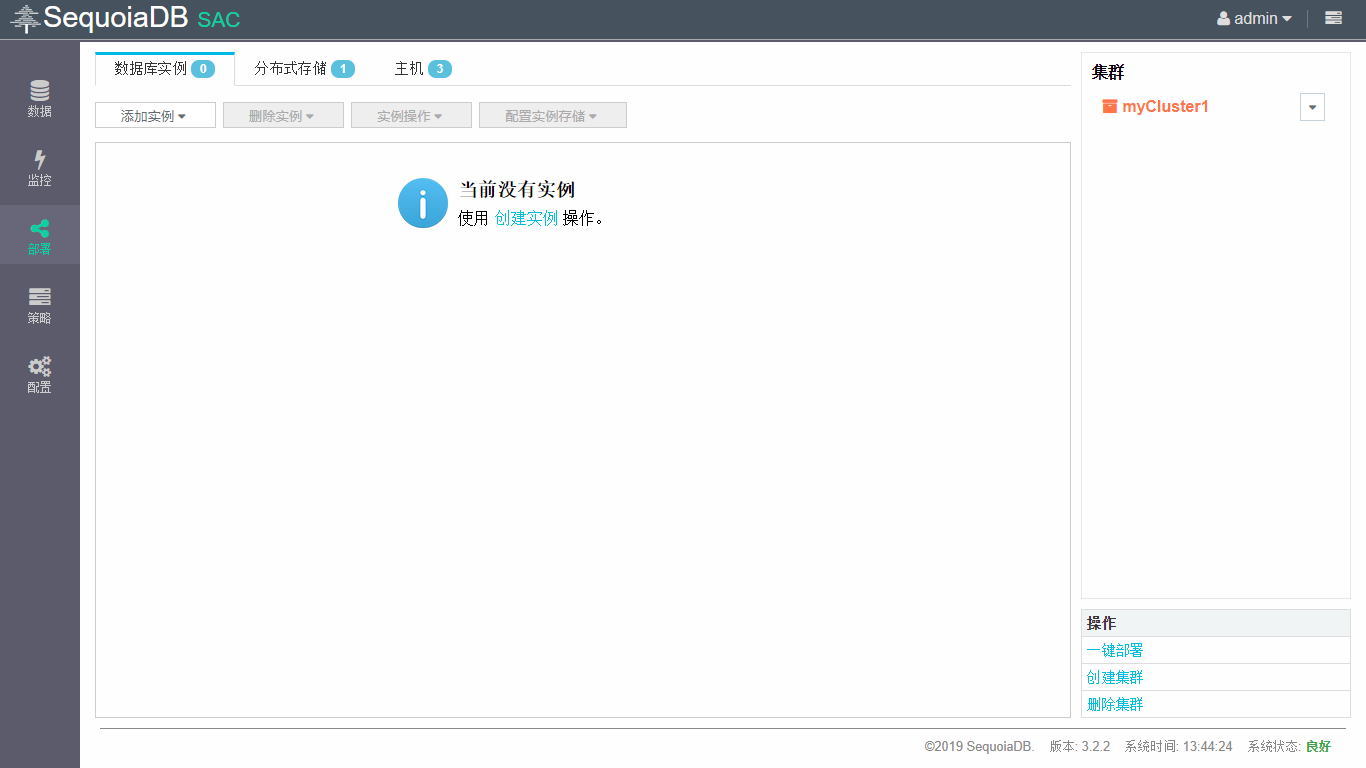The image size is (1366, 768).
Task: Click the server list icon at top right
Action: [x=1333, y=18]
